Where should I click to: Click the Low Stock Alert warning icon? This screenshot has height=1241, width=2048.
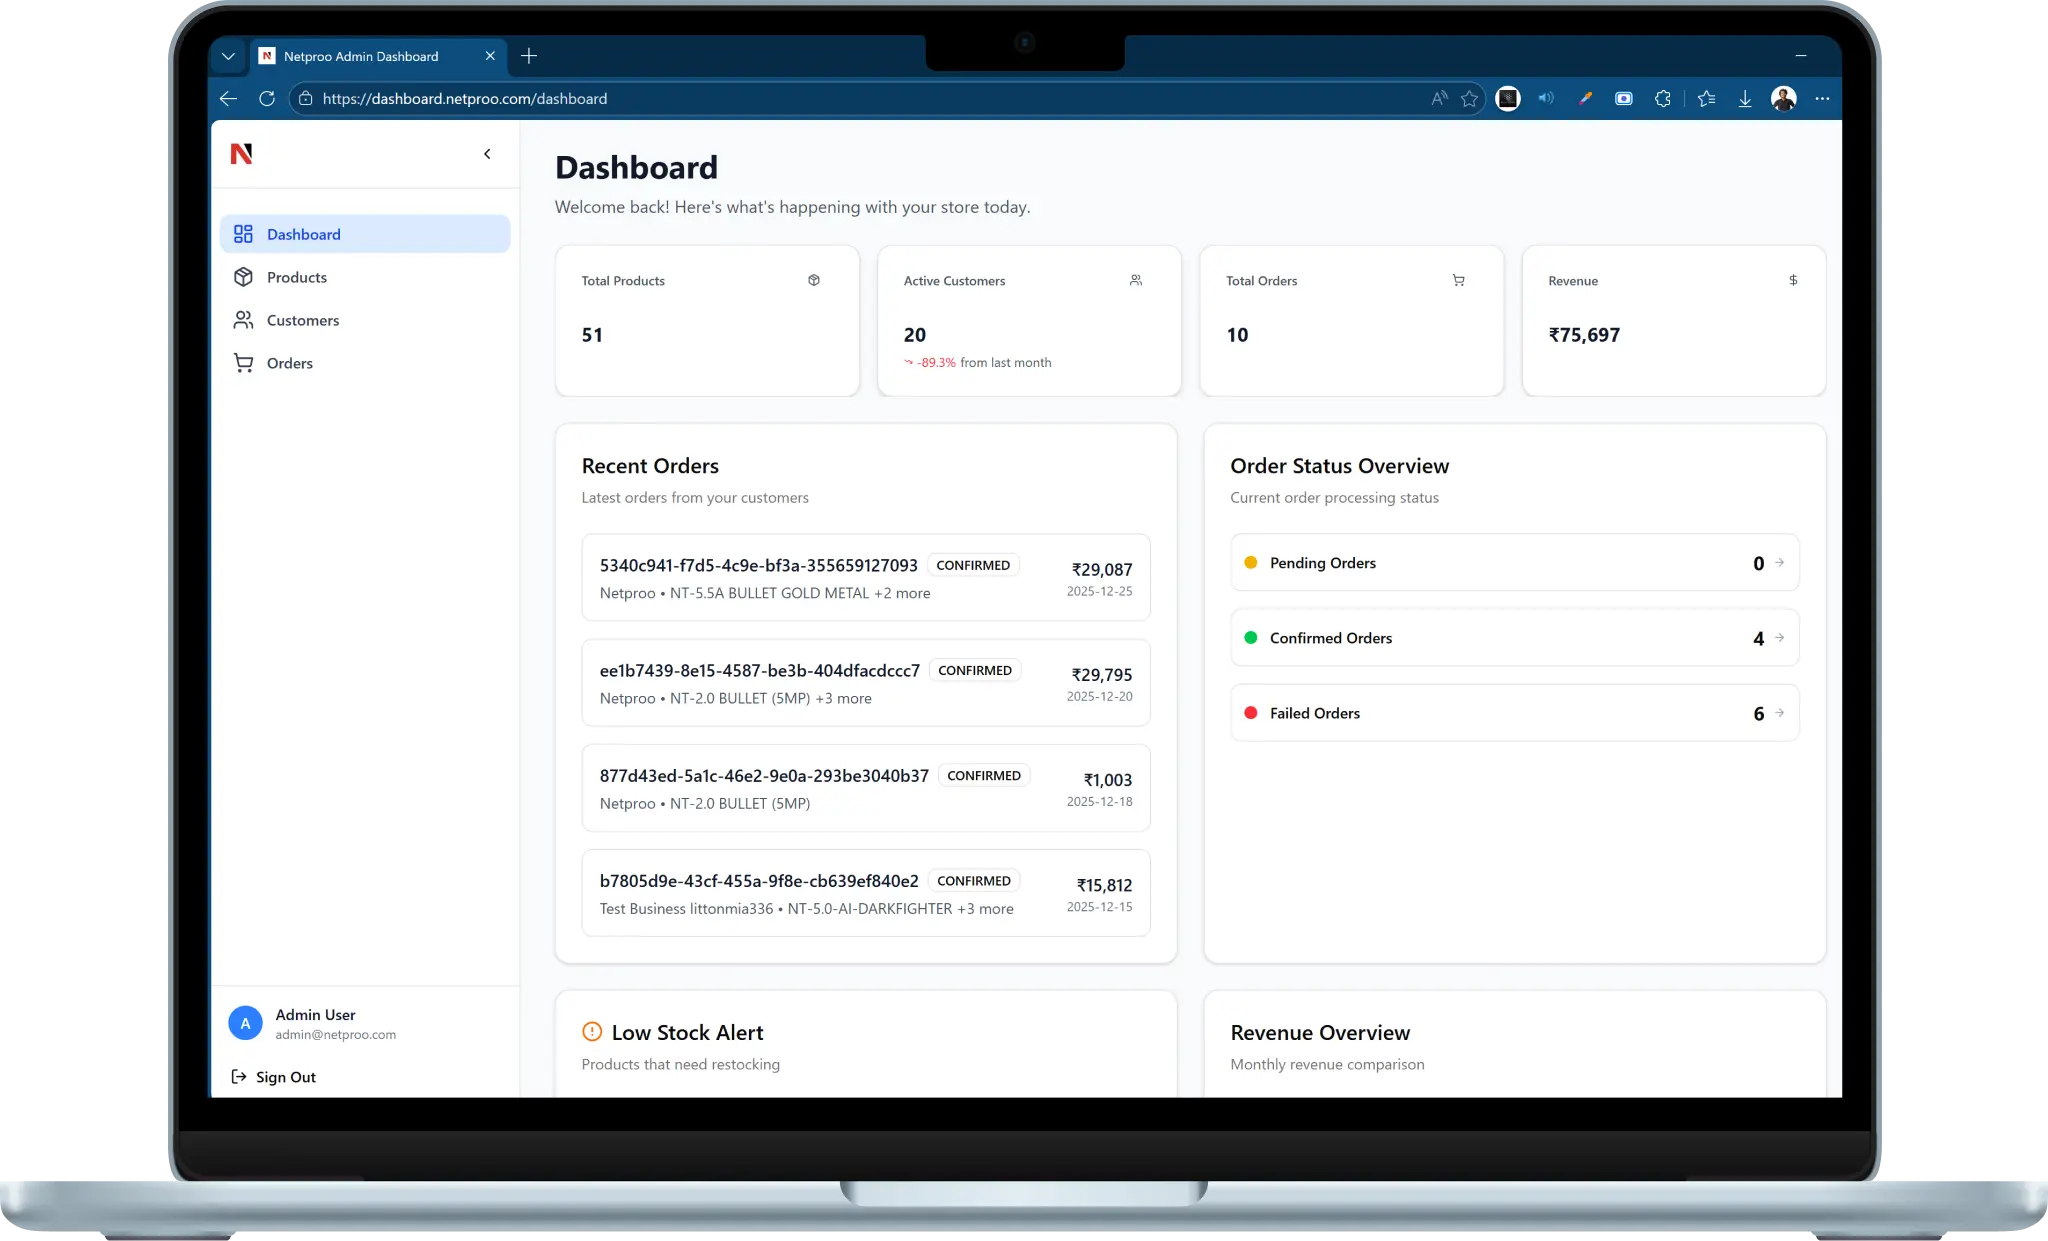pyautogui.click(x=591, y=1031)
